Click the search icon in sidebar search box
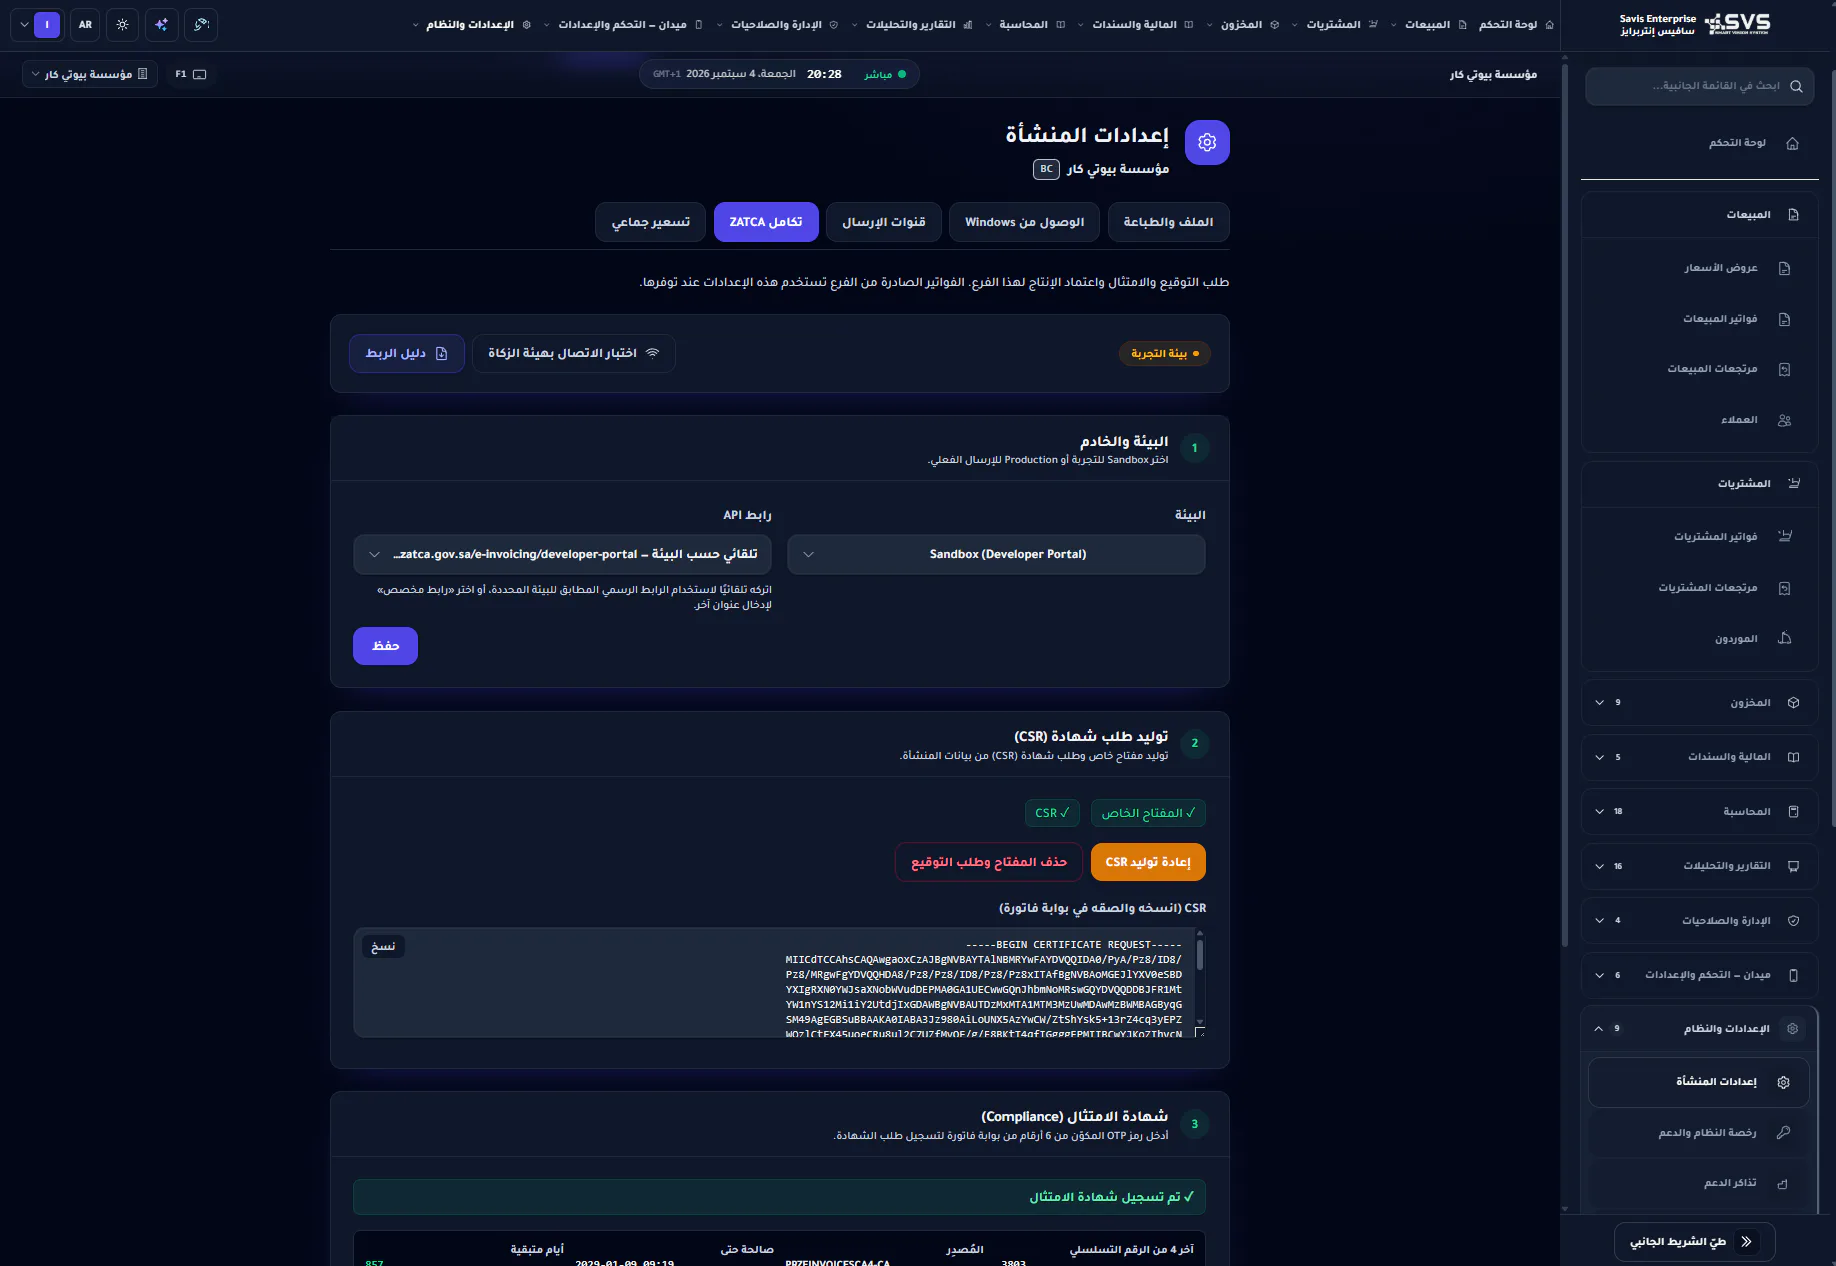The height and width of the screenshot is (1266, 1836). pos(1796,86)
